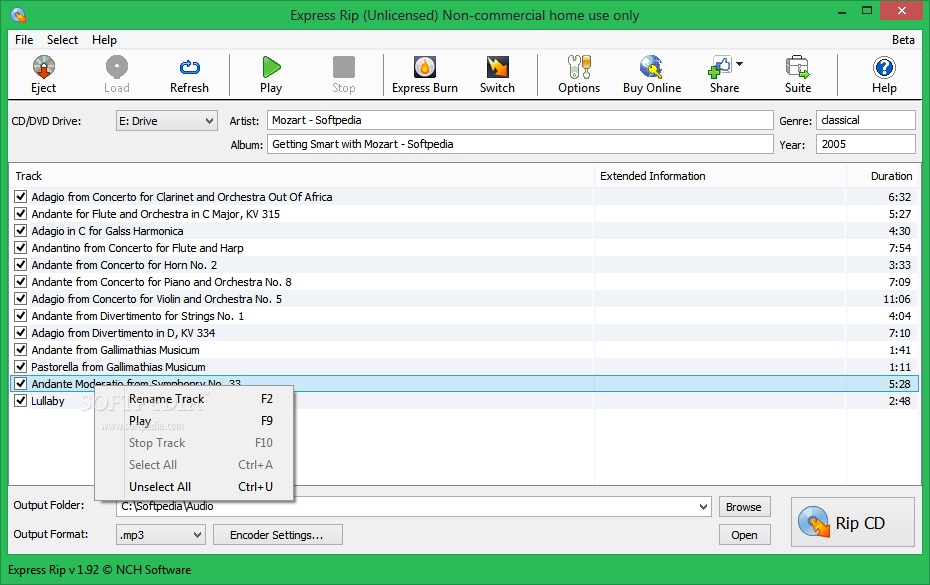Viewport: 930px width, 585px height.
Task: Choose Rename Track from context menu
Action: 195,399
